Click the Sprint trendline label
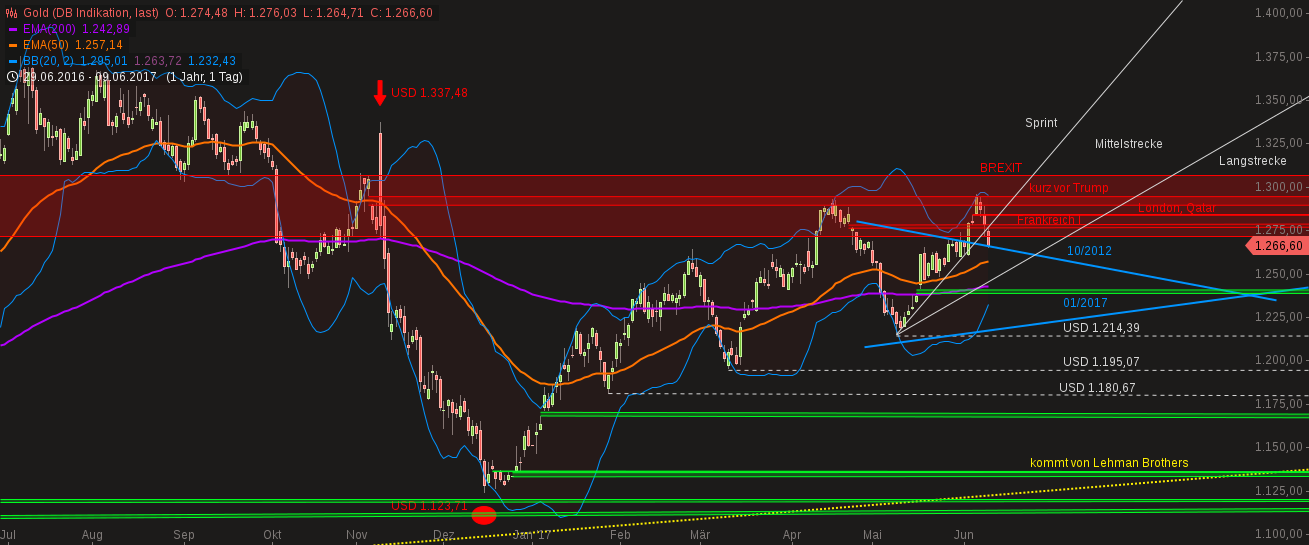 click(1041, 123)
